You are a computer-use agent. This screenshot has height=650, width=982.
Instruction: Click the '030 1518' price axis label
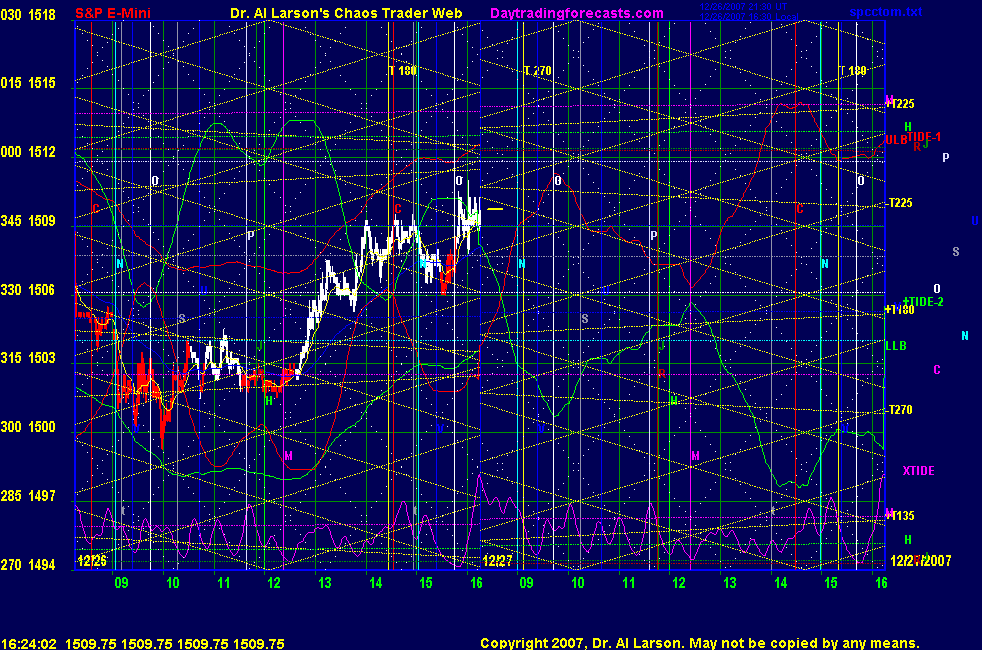click(x=28, y=14)
